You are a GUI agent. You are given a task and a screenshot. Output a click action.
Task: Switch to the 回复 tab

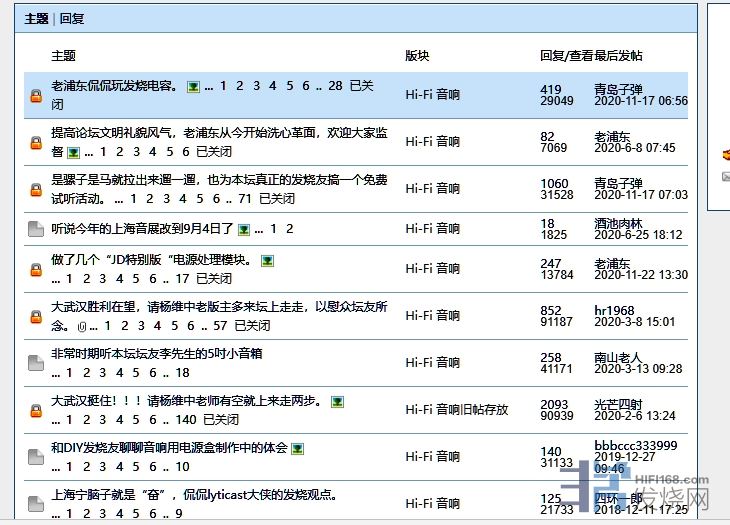[72, 18]
